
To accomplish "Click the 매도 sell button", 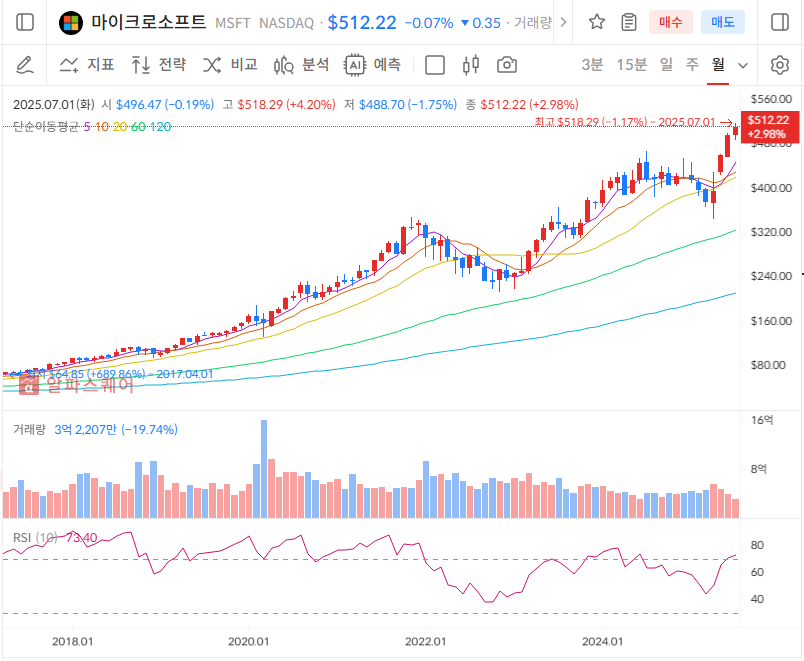I will pos(722,22).
